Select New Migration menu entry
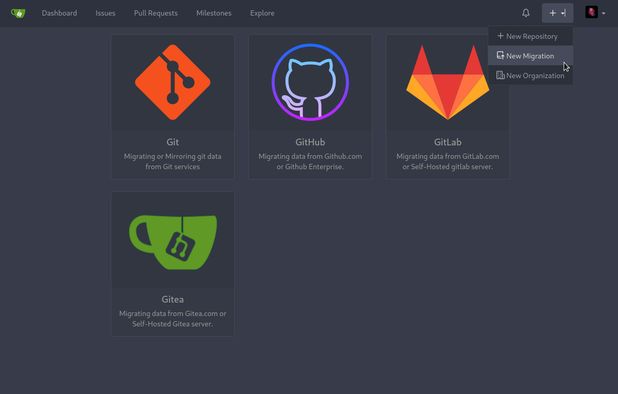Viewport: 618px width, 394px height. (531, 56)
